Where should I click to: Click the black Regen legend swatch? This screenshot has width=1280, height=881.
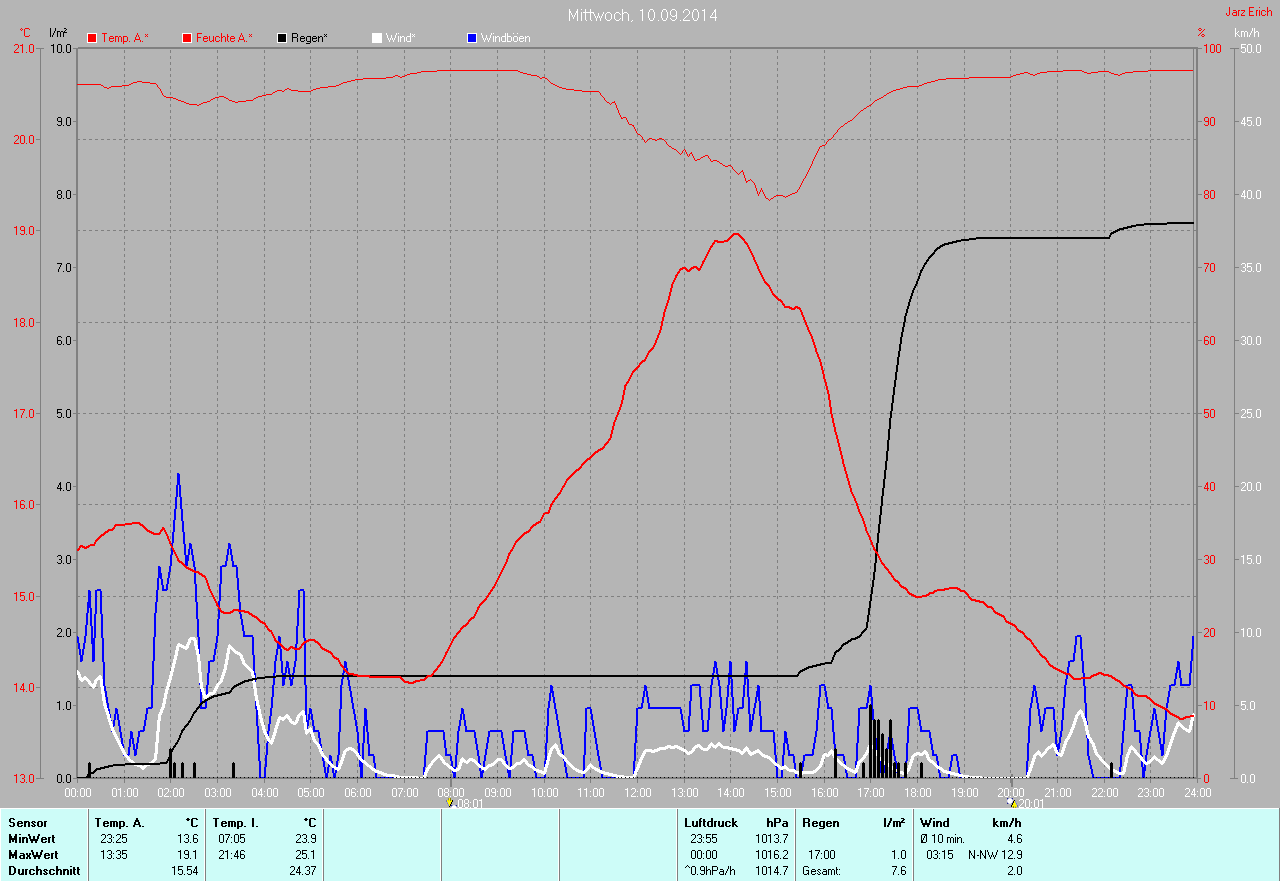point(283,38)
